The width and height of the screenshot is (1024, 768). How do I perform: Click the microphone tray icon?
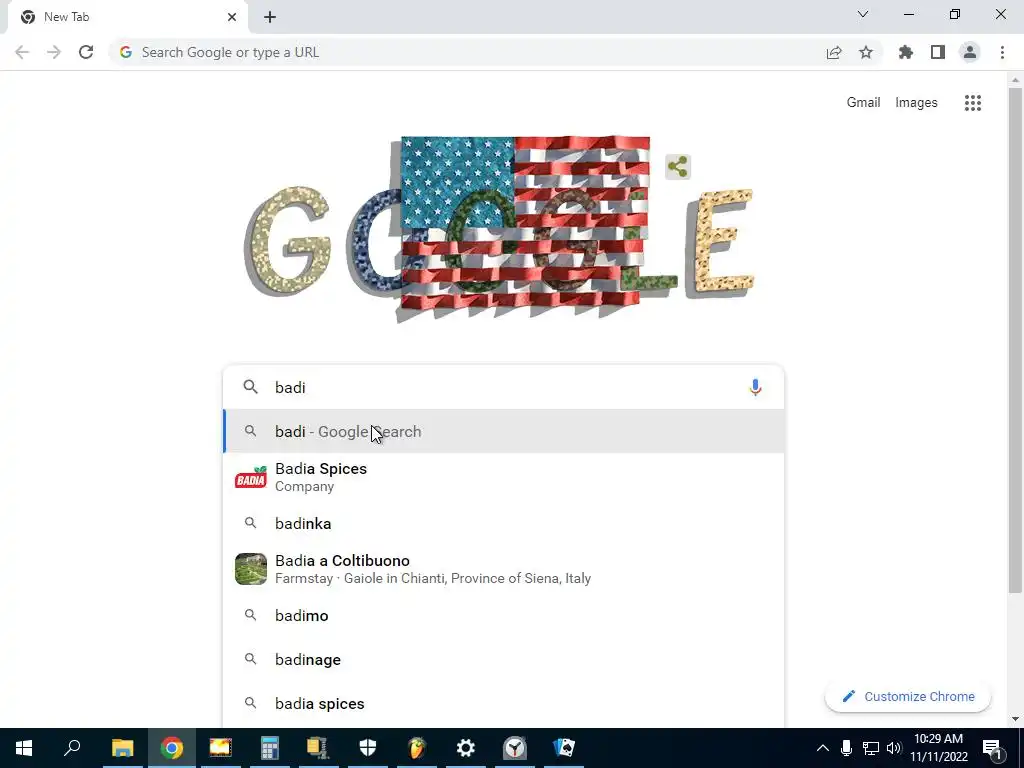click(846, 748)
